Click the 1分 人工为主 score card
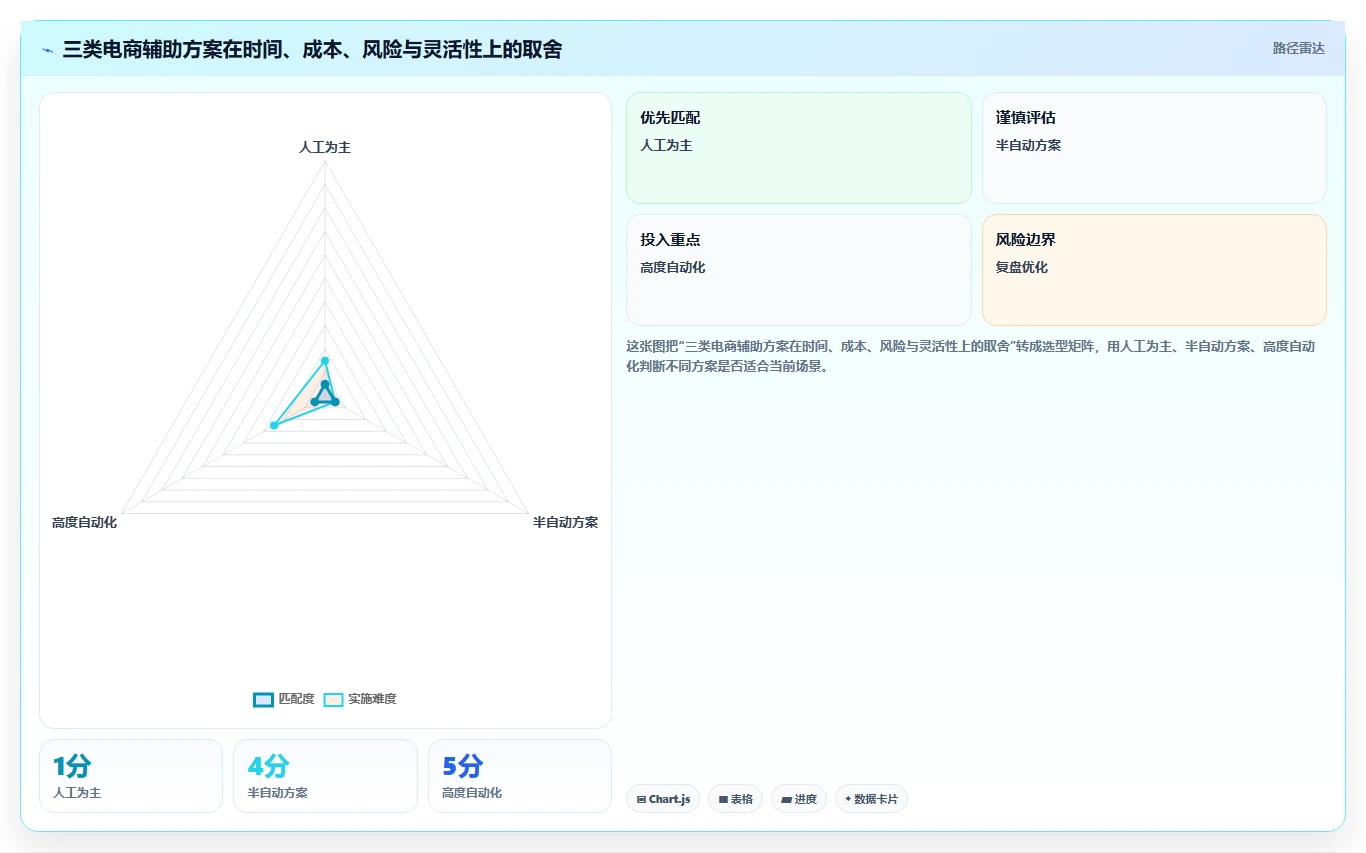The width and height of the screenshot is (1366, 853). 131,776
